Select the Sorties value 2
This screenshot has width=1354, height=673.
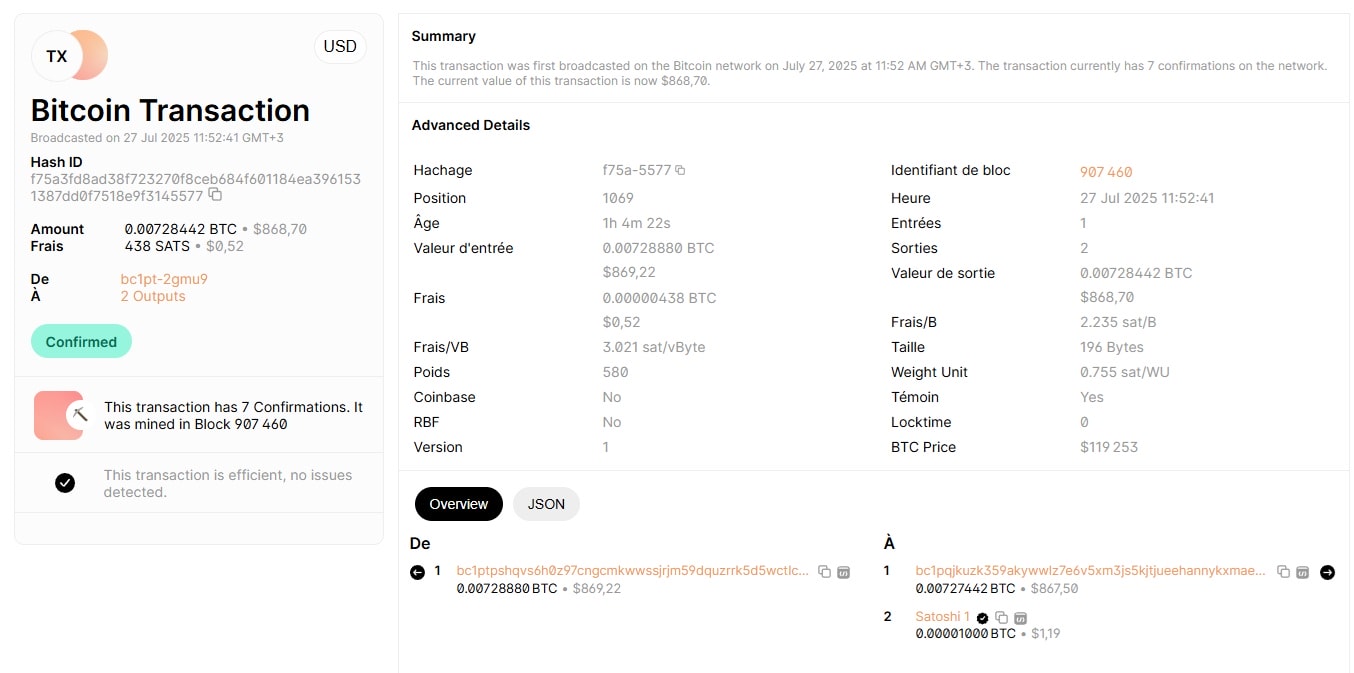(1084, 248)
